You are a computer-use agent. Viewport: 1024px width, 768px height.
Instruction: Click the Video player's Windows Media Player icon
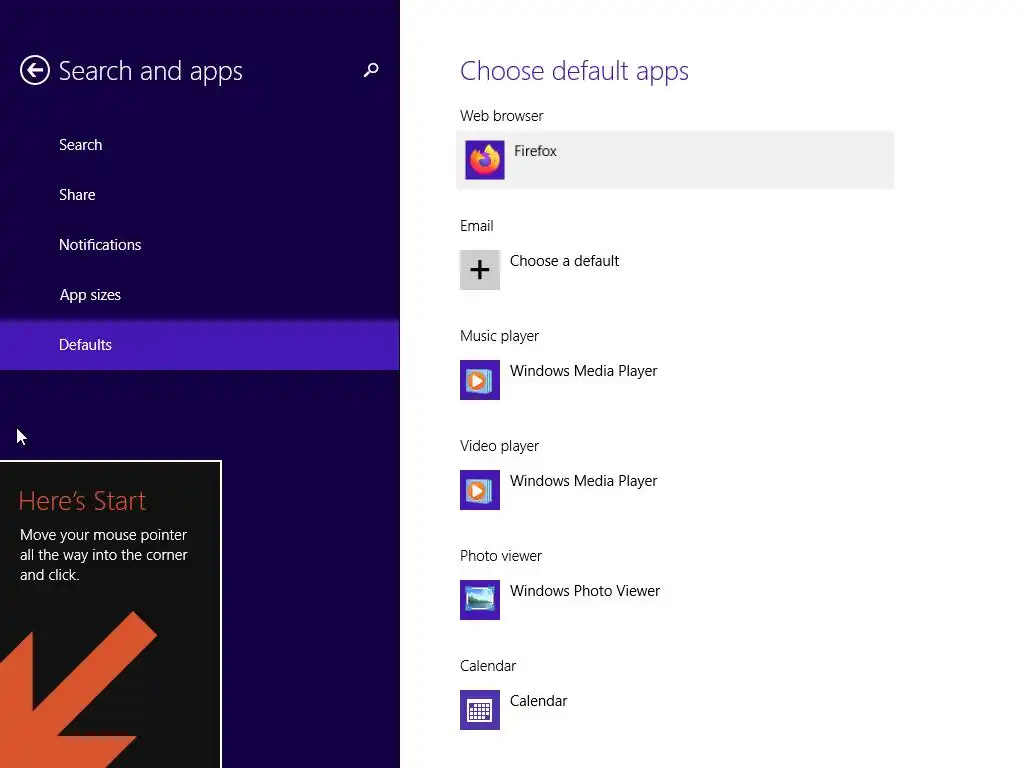pos(480,490)
